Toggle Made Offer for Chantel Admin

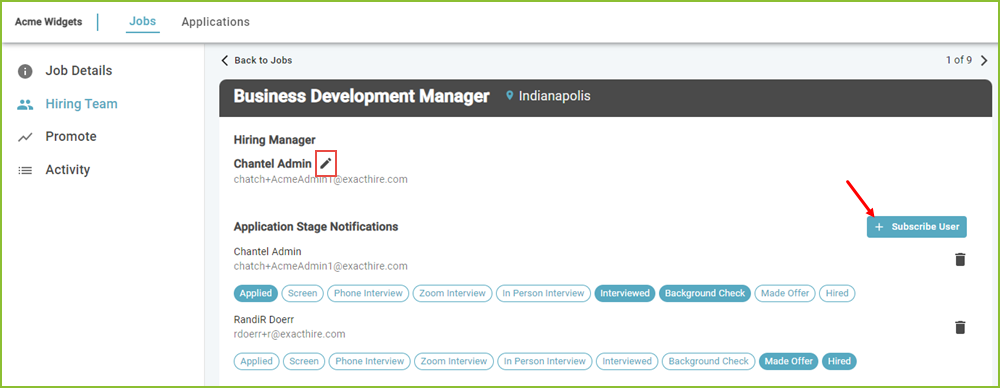tap(785, 294)
